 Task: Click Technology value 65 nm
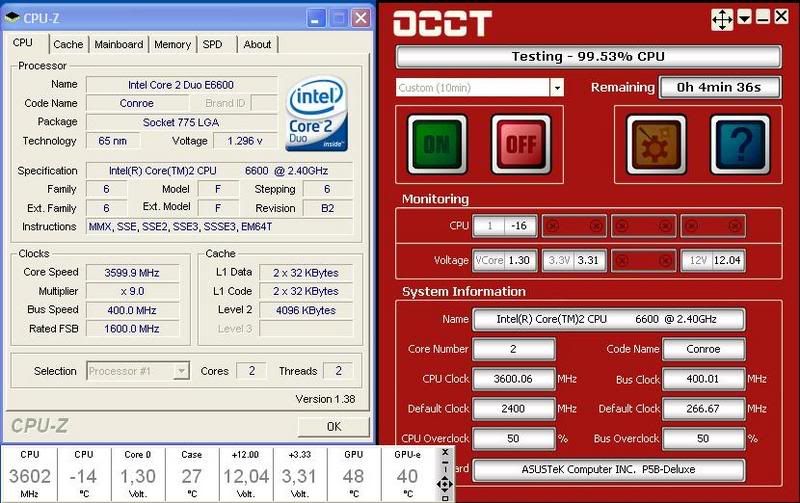(112, 141)
